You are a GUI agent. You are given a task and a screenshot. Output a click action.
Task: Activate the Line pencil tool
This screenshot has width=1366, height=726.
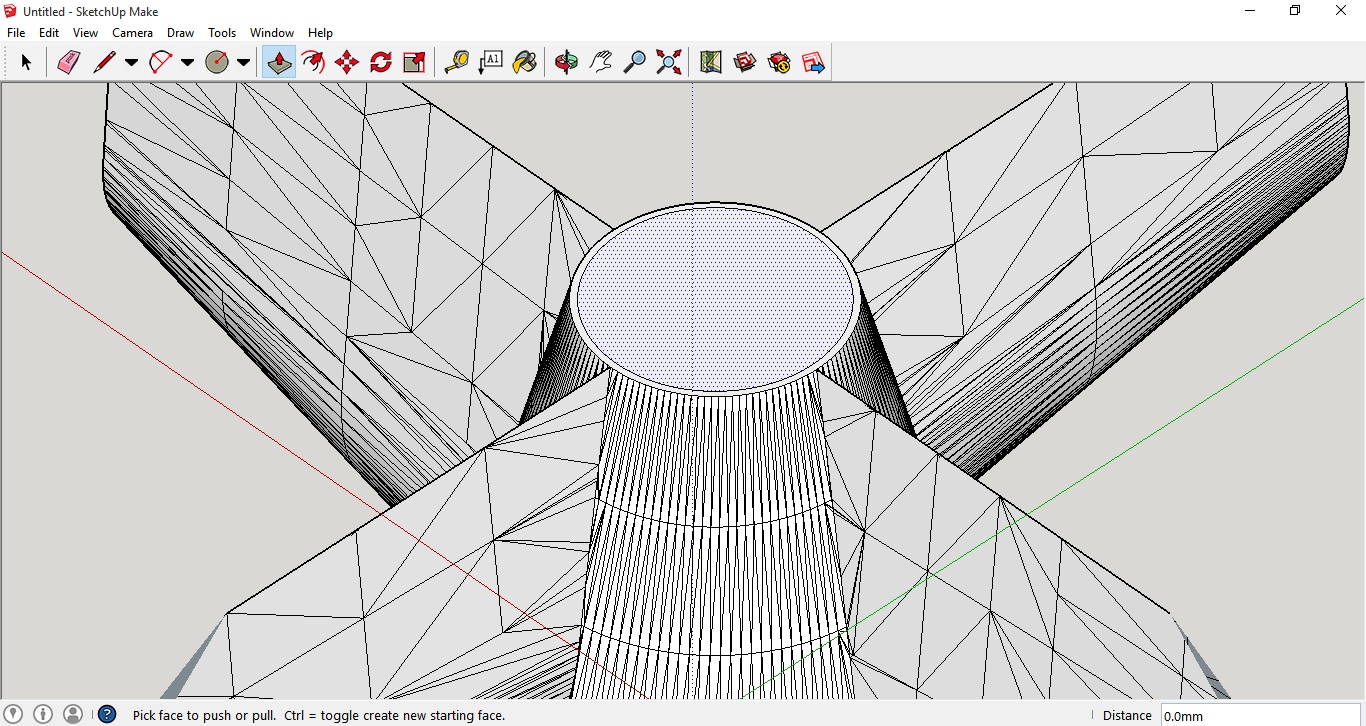[104, 62]
